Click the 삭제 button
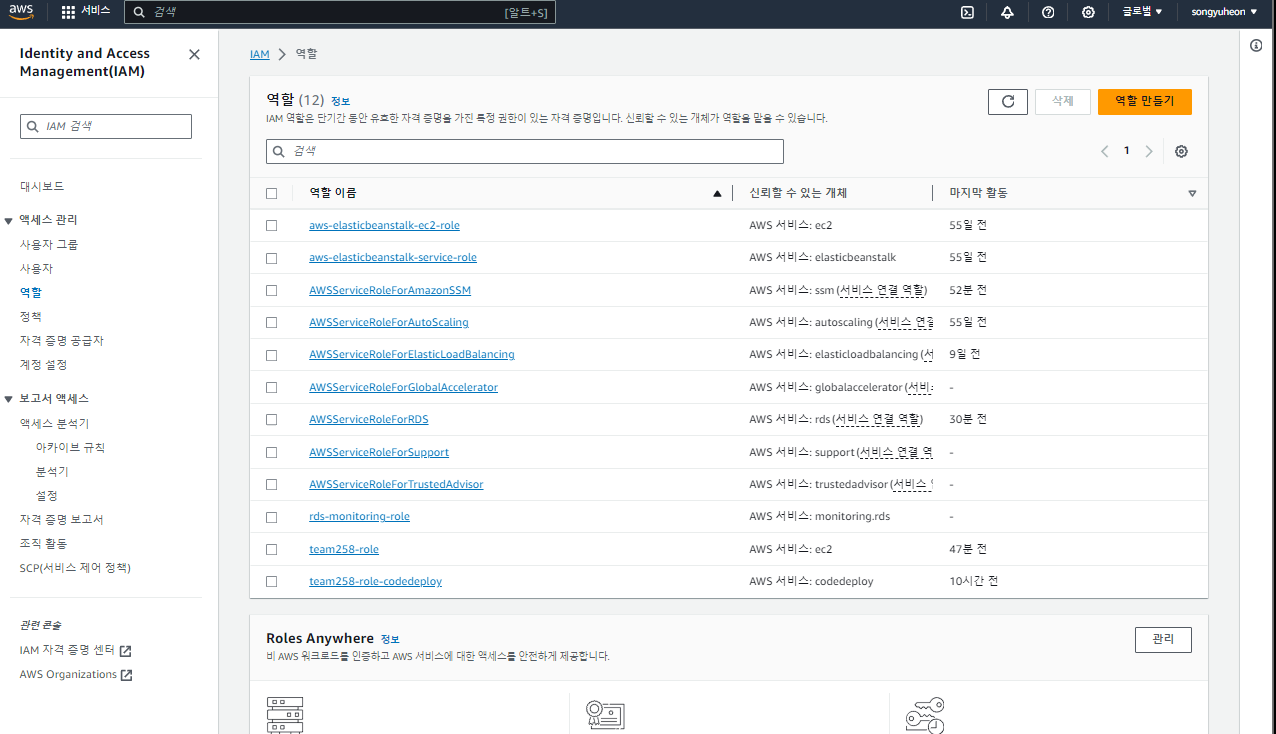Image resolution: width=1276 pixels, height=734 pixels. point(1062,101)
